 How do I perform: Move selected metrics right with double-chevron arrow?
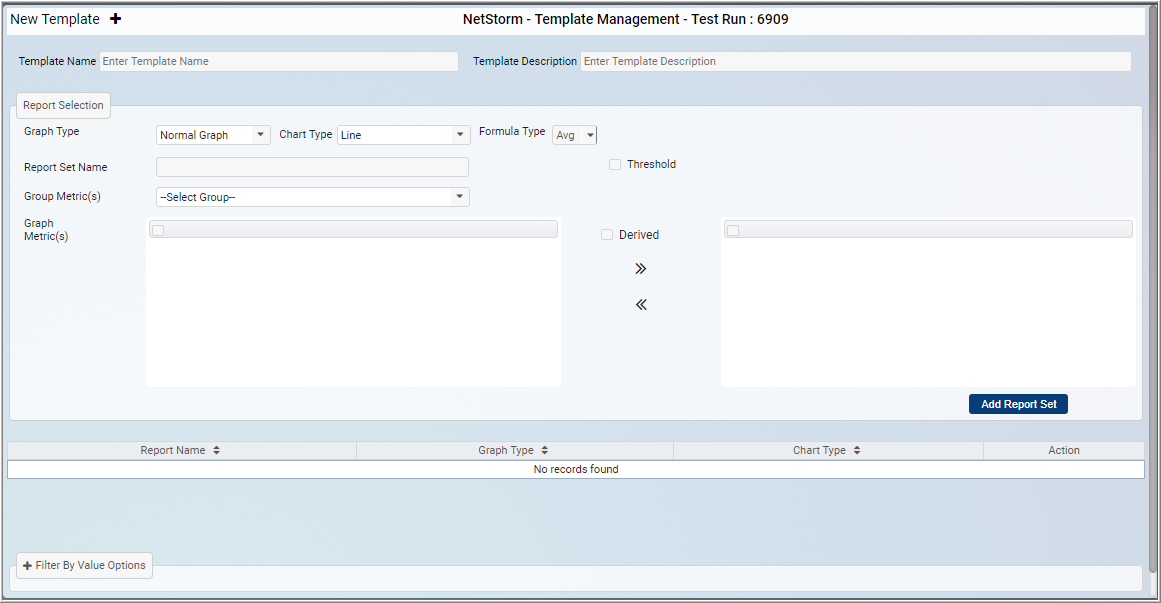pyautogui.click(x=640, y=268)
